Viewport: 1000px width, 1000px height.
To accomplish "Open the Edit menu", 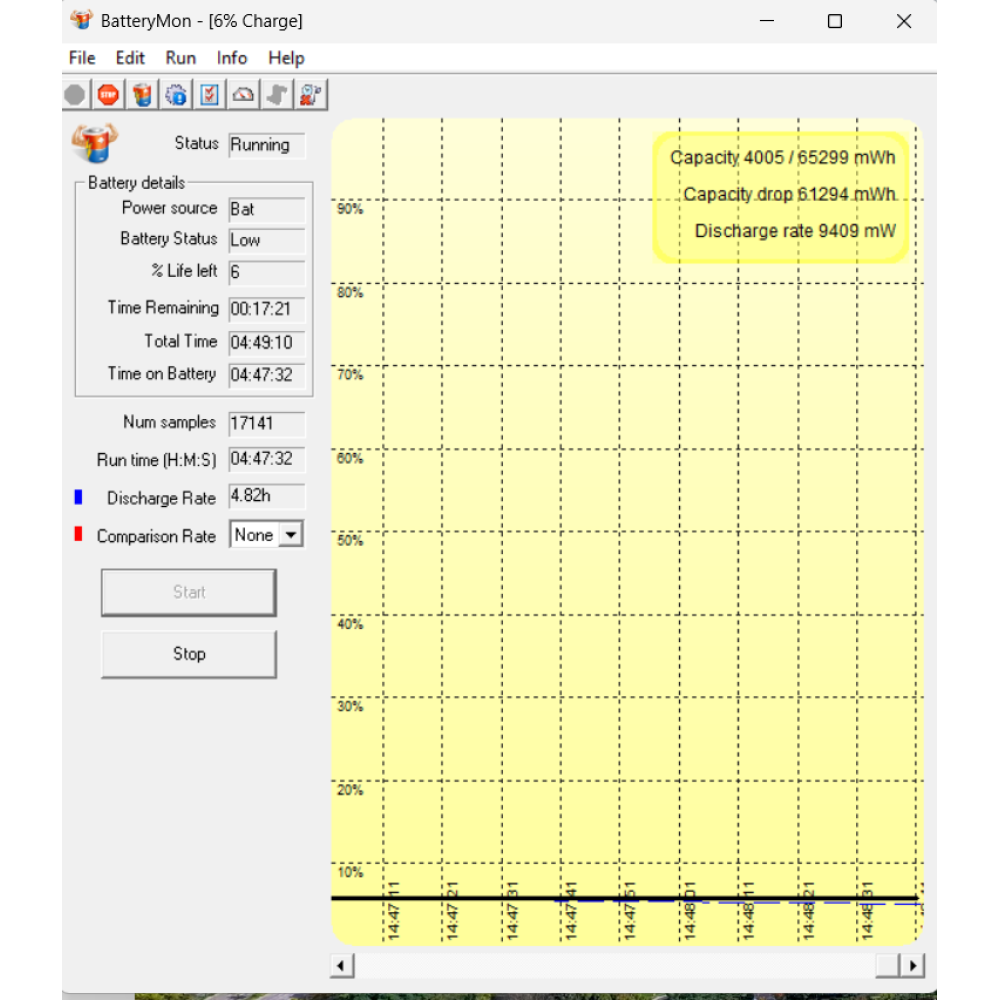I will click(x=130, y=58).
